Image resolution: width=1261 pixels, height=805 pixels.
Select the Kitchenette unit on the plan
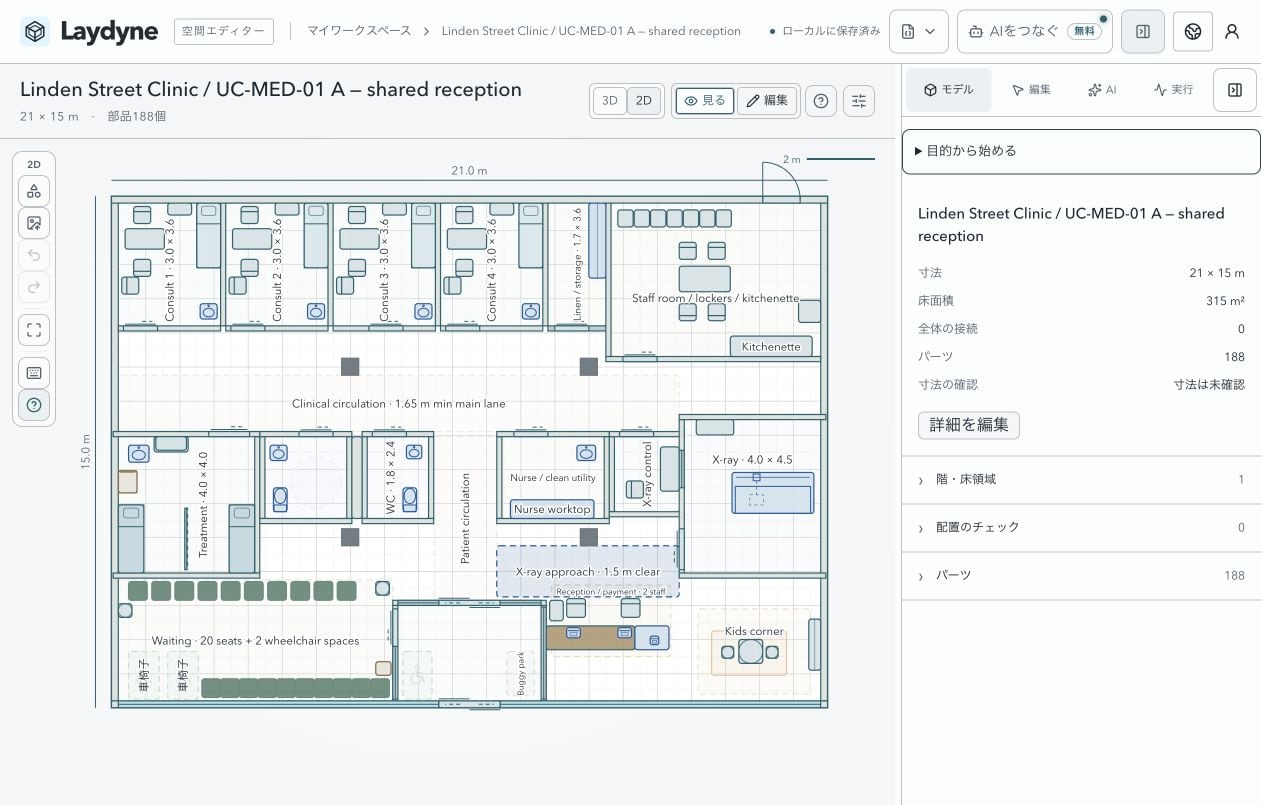(x=771, y=347)
